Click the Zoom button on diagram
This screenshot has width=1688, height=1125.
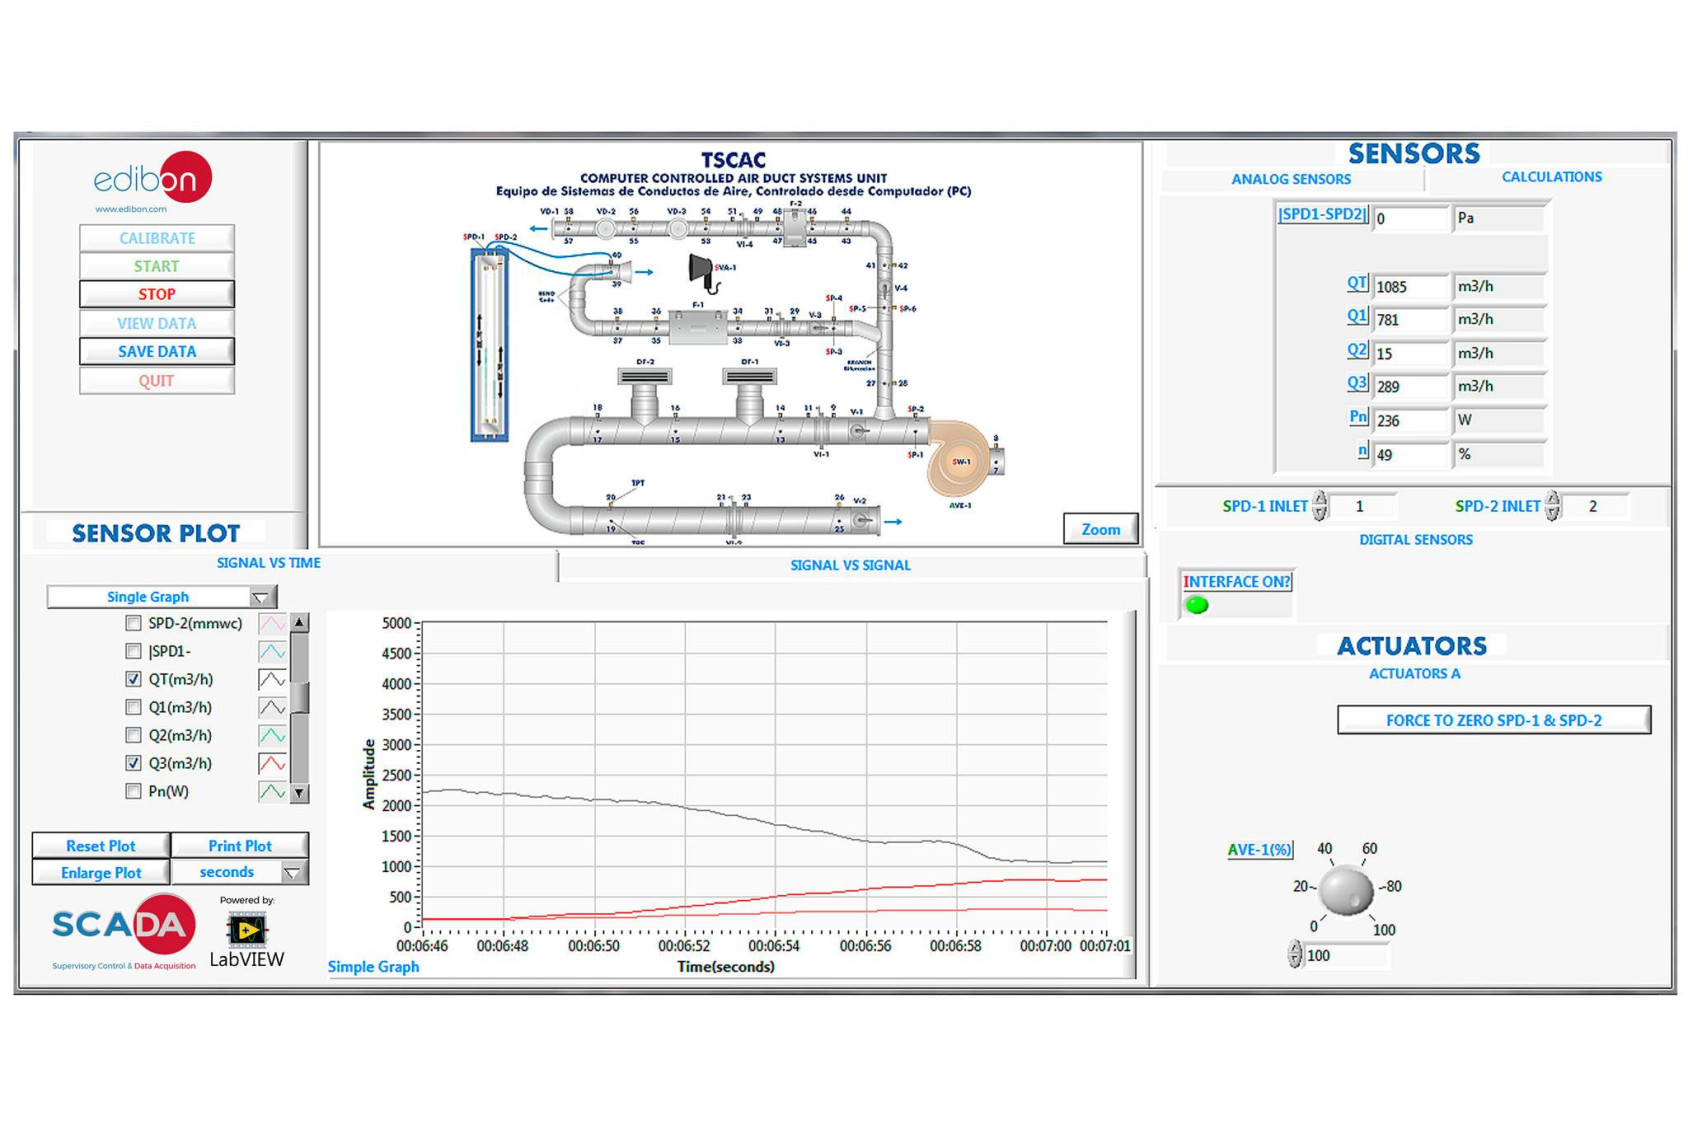(x=1100, y=529)
